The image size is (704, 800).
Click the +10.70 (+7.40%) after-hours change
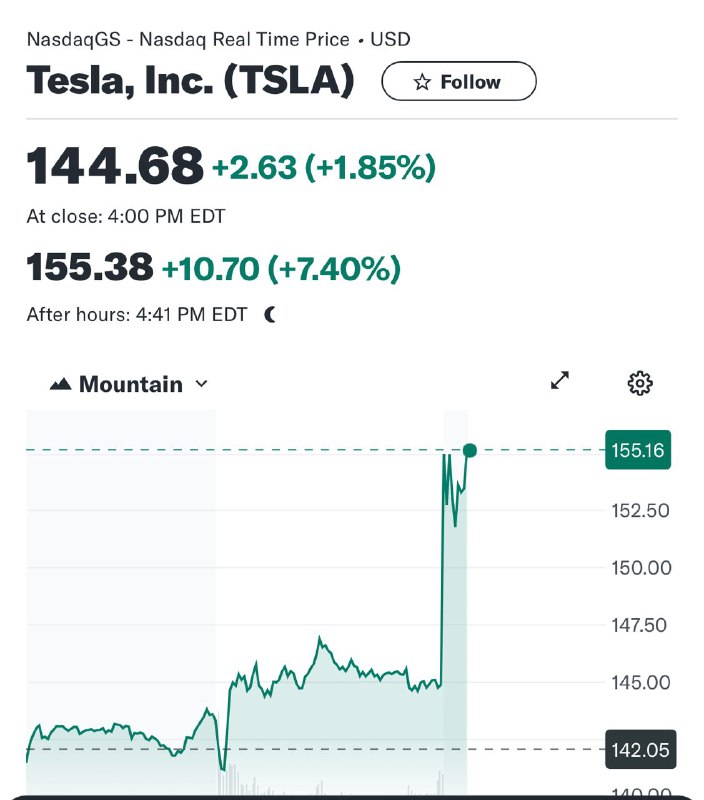[x=281, y=268]
